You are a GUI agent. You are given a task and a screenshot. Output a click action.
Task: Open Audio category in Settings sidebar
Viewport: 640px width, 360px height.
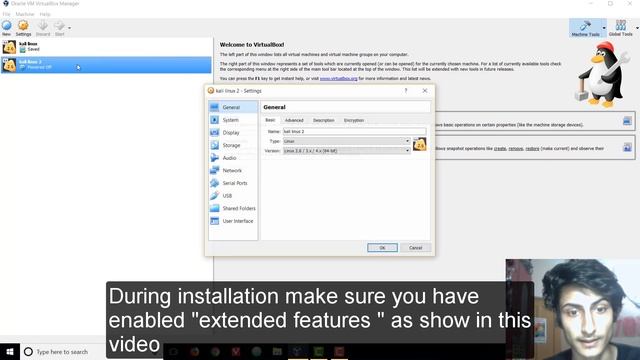[x=233, y=158]
